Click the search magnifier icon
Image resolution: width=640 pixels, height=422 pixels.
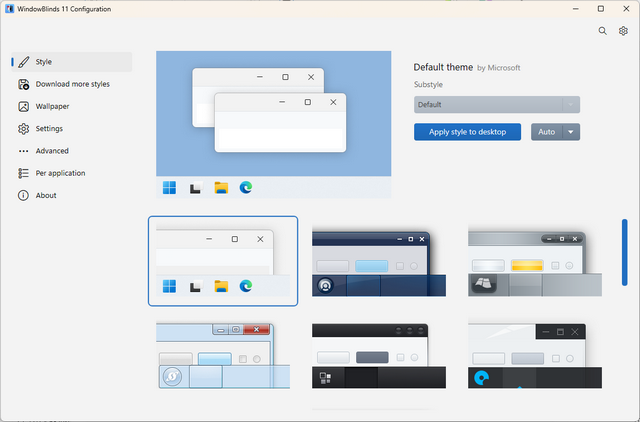tap(602, 31)
